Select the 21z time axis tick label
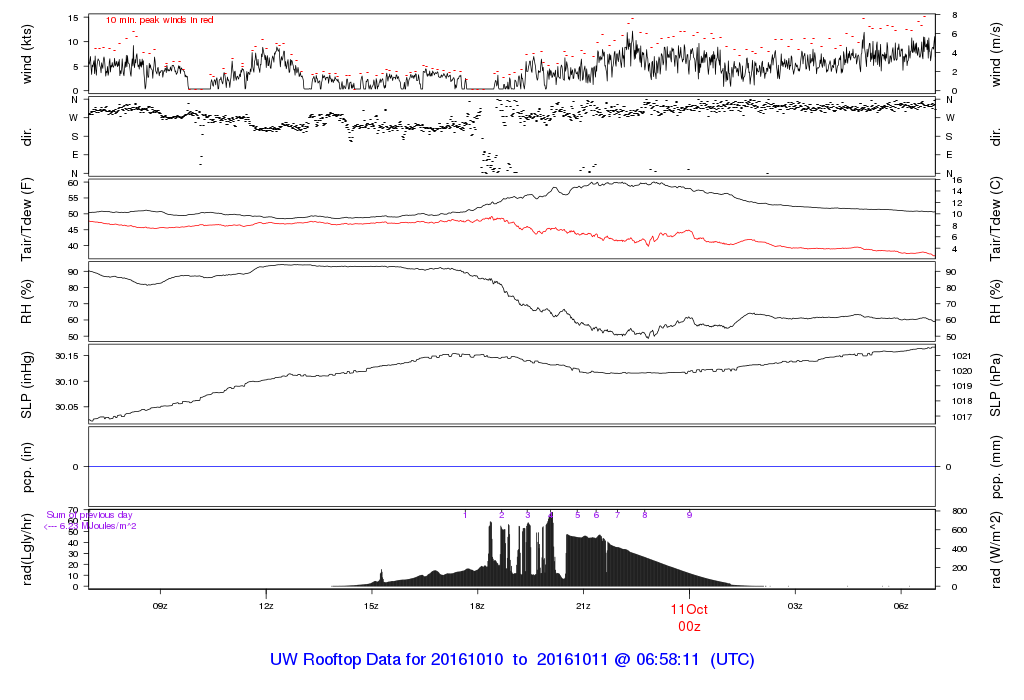This screenshot has width=1024, height=700. [583, 607]
